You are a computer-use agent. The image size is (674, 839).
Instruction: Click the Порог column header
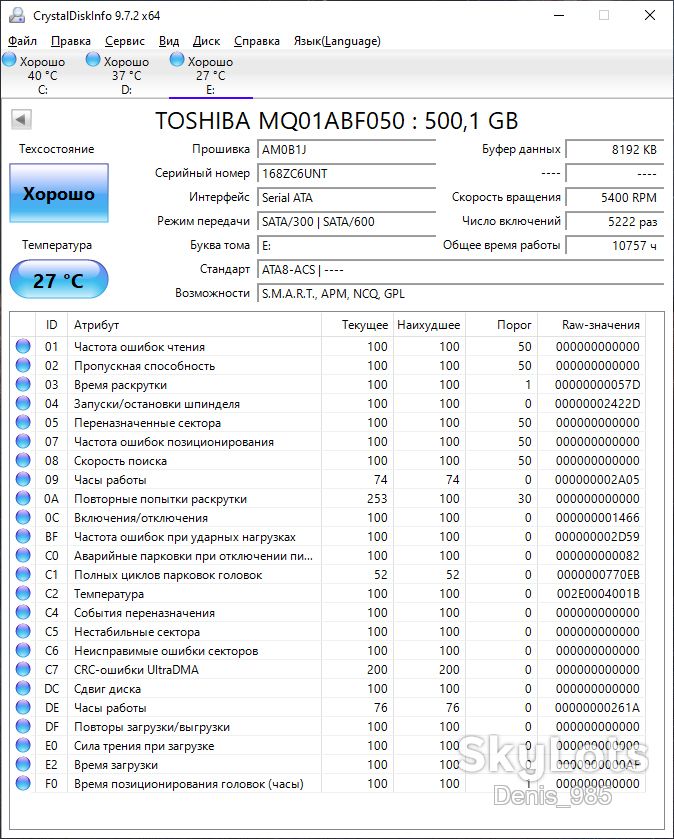pyautogui.click(x=501, y=325)
